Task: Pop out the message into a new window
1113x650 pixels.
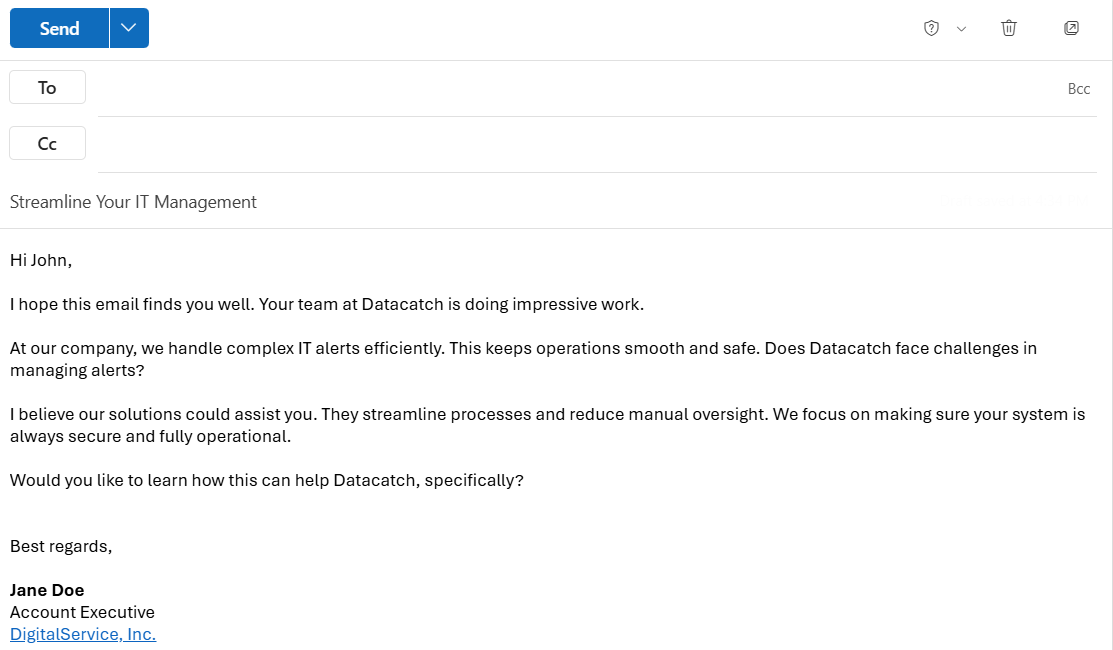Action: [x=1071, y=28]
